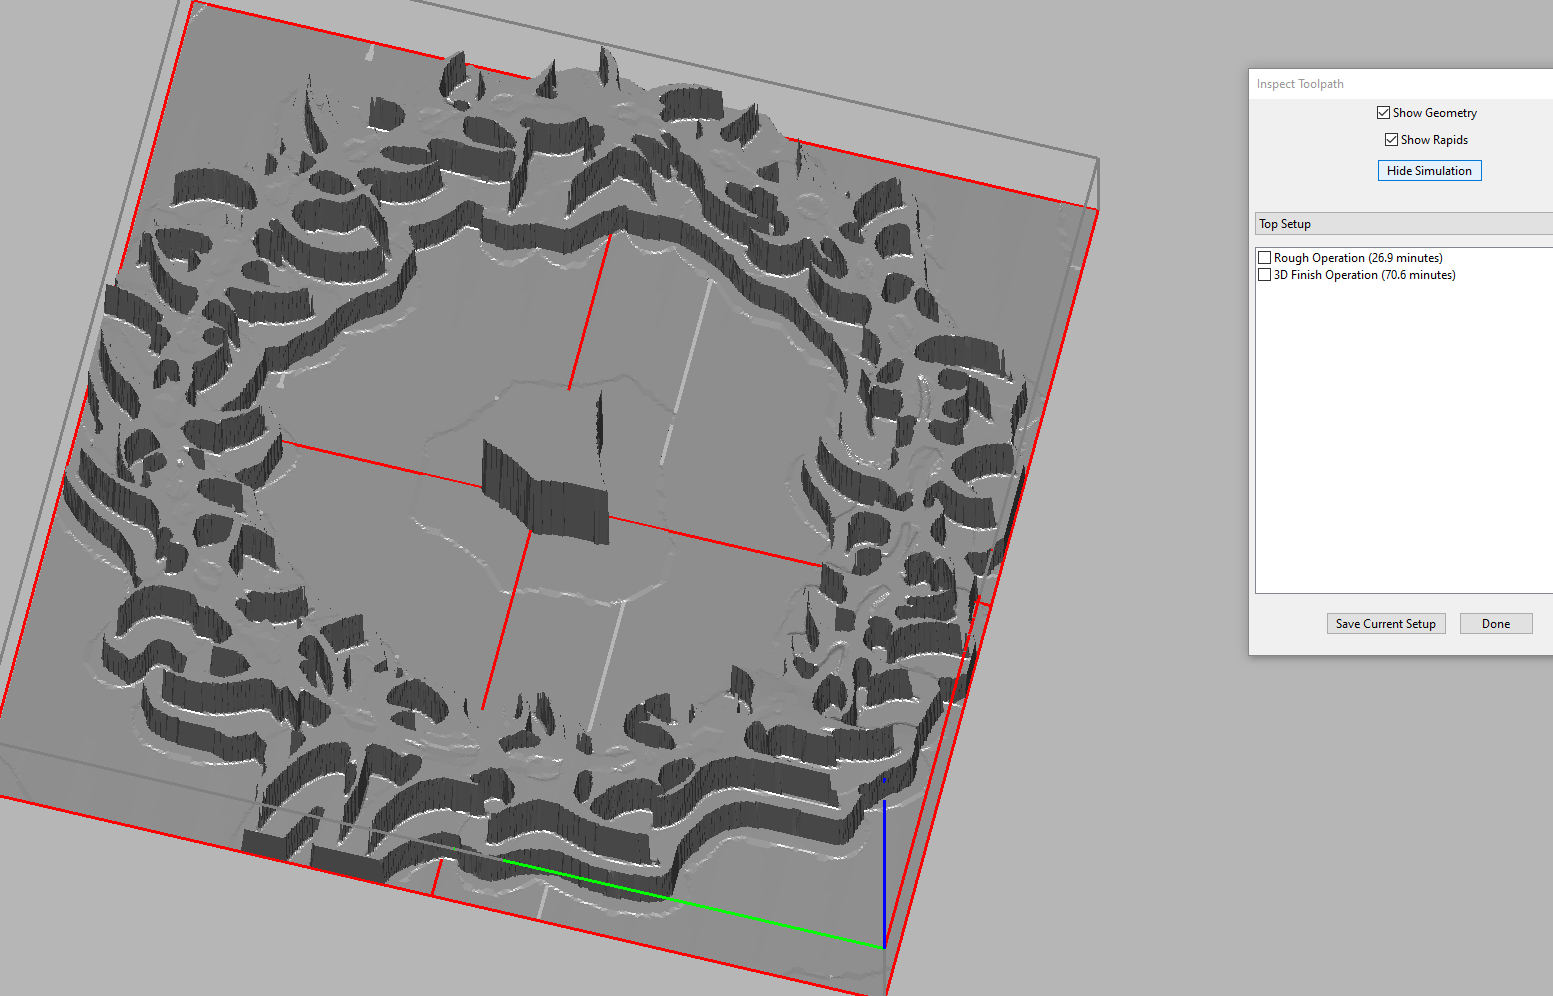Image resolution: width=1553 pixels, height=996 pixels.
Task: Click the Show Geometry label text
Action: coord(1434,113)
